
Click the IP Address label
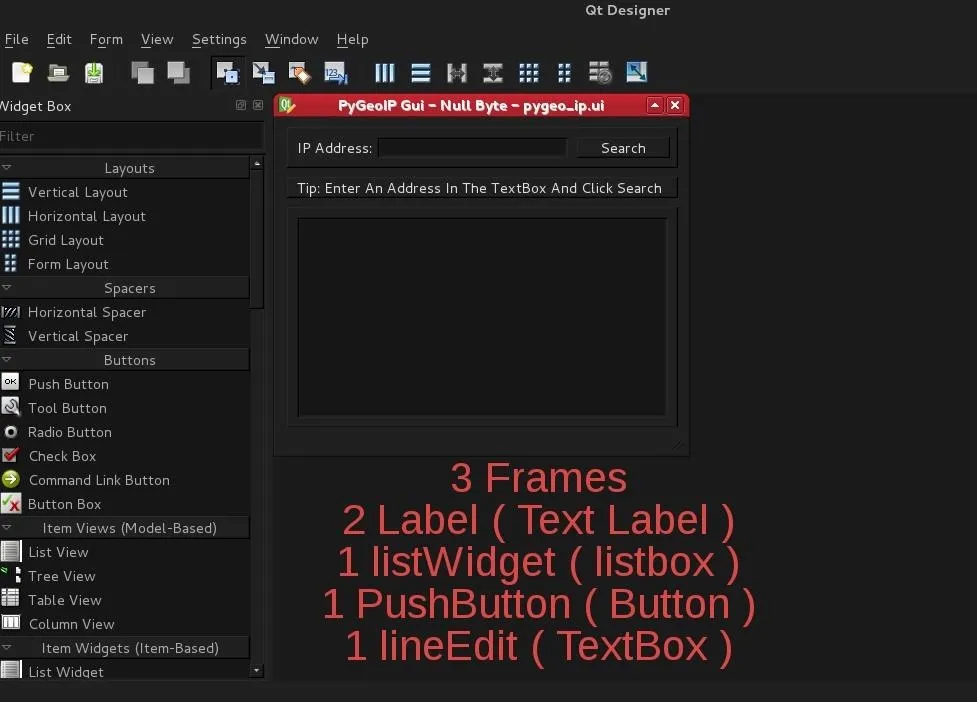(335, 148)
